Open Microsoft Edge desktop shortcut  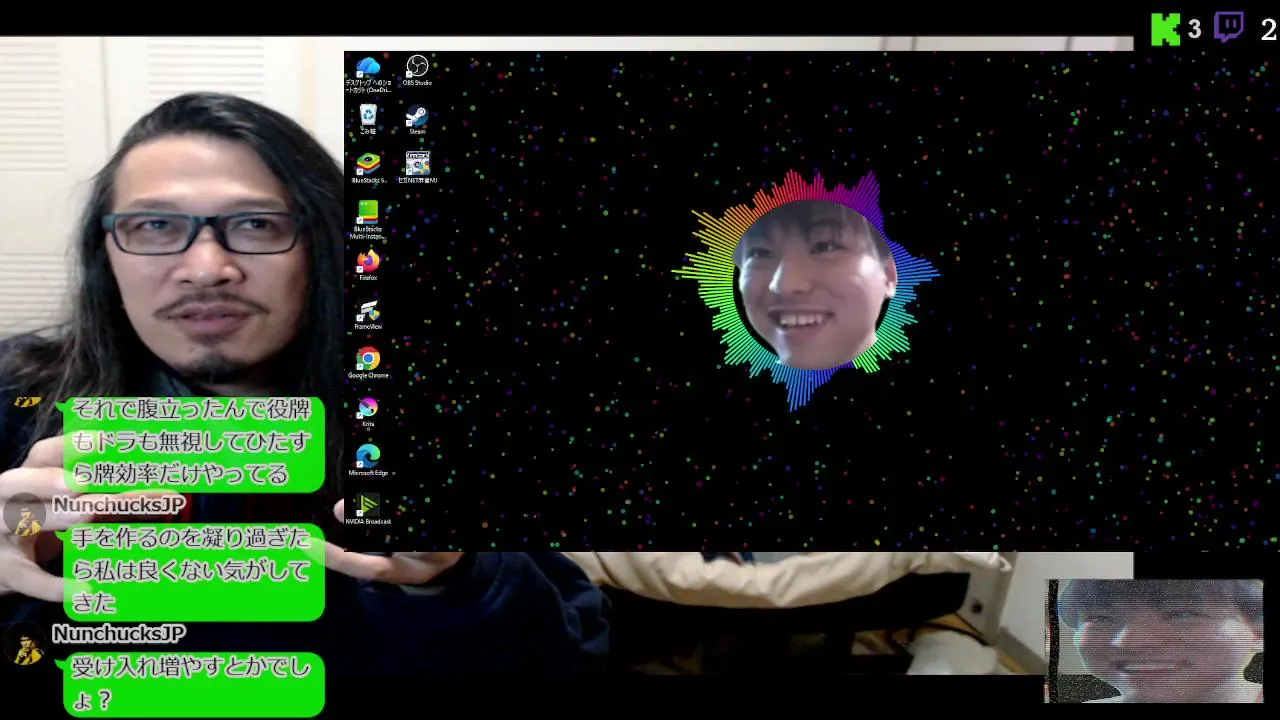coord(368,460)
